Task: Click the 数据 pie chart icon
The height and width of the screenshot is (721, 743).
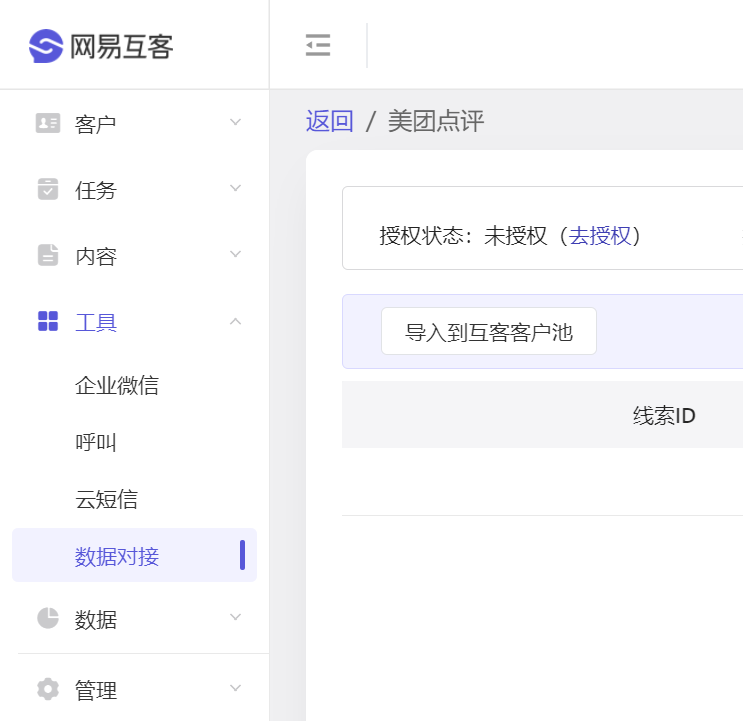Action: tap(48, 618)
